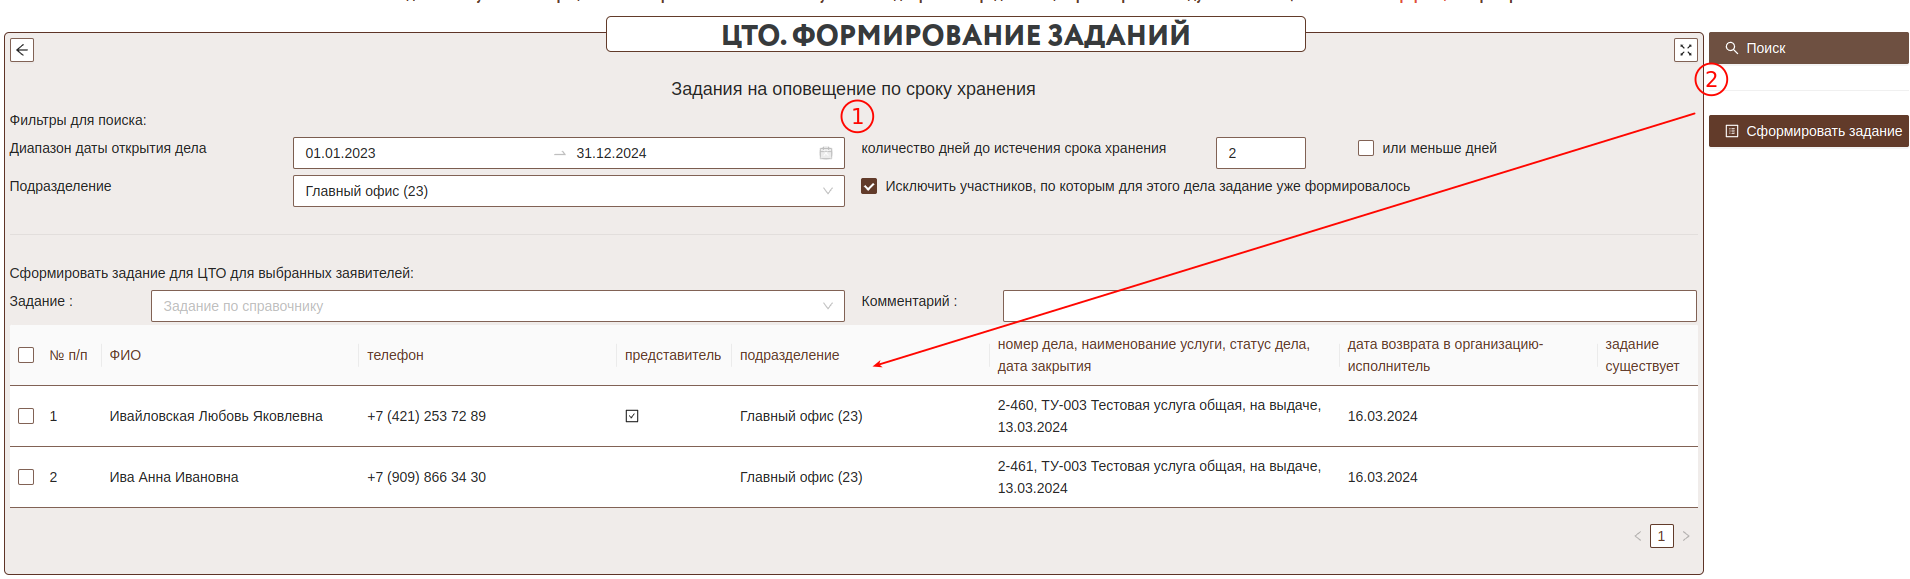Enable the 'или меньше дней' checkbox

[1366, 148]
